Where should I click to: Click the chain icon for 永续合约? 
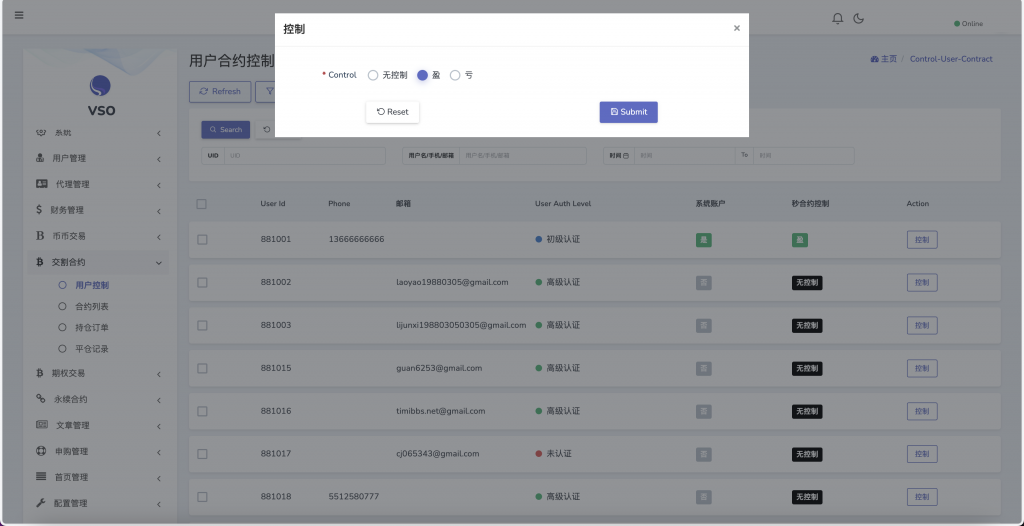[41, 399]
